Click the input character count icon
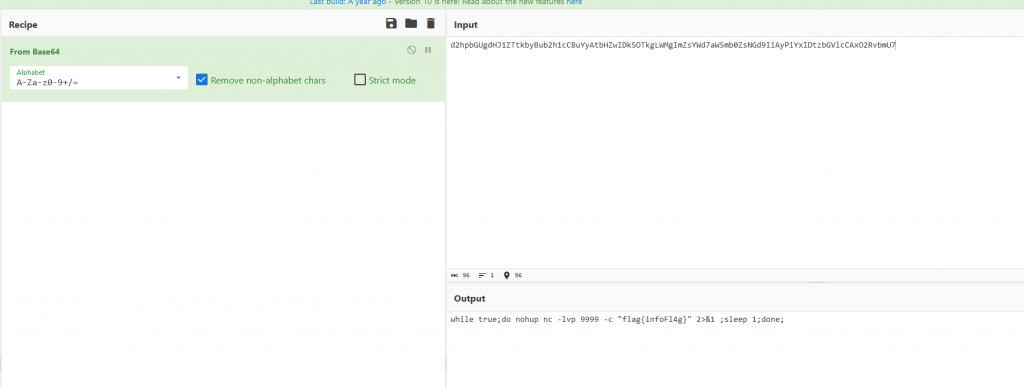1024x388 pixels. click(x=455, y=276)
